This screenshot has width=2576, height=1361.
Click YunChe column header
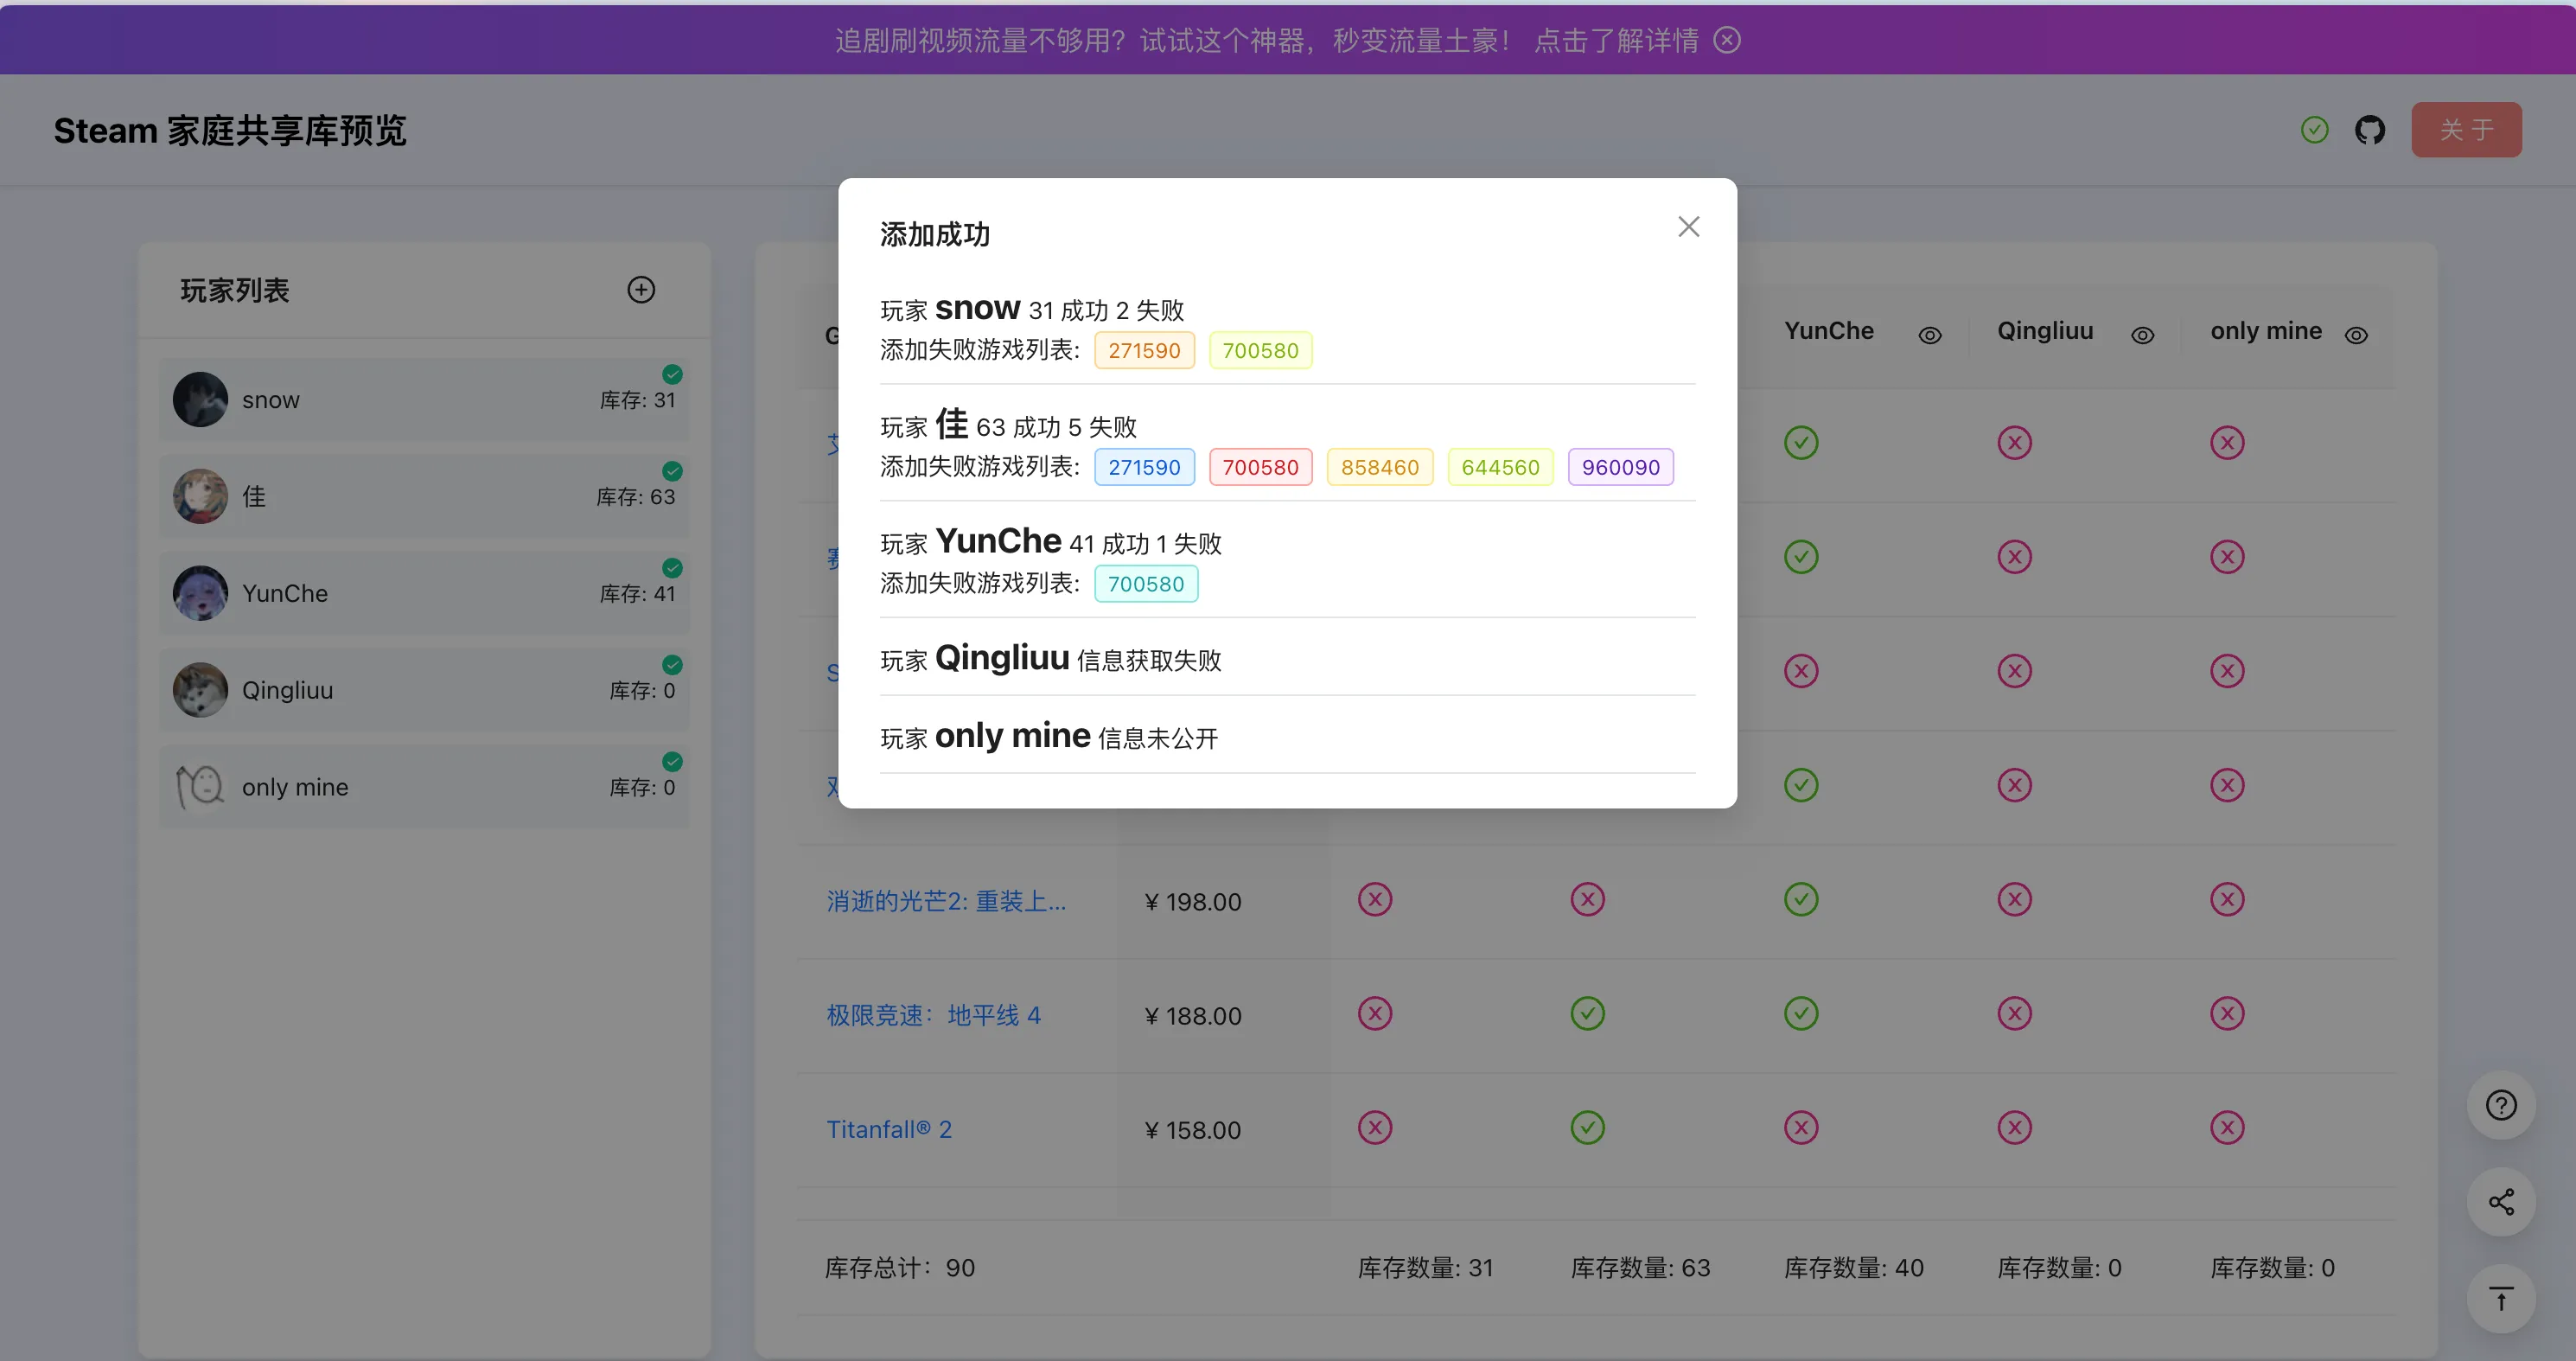(1828, 331)
